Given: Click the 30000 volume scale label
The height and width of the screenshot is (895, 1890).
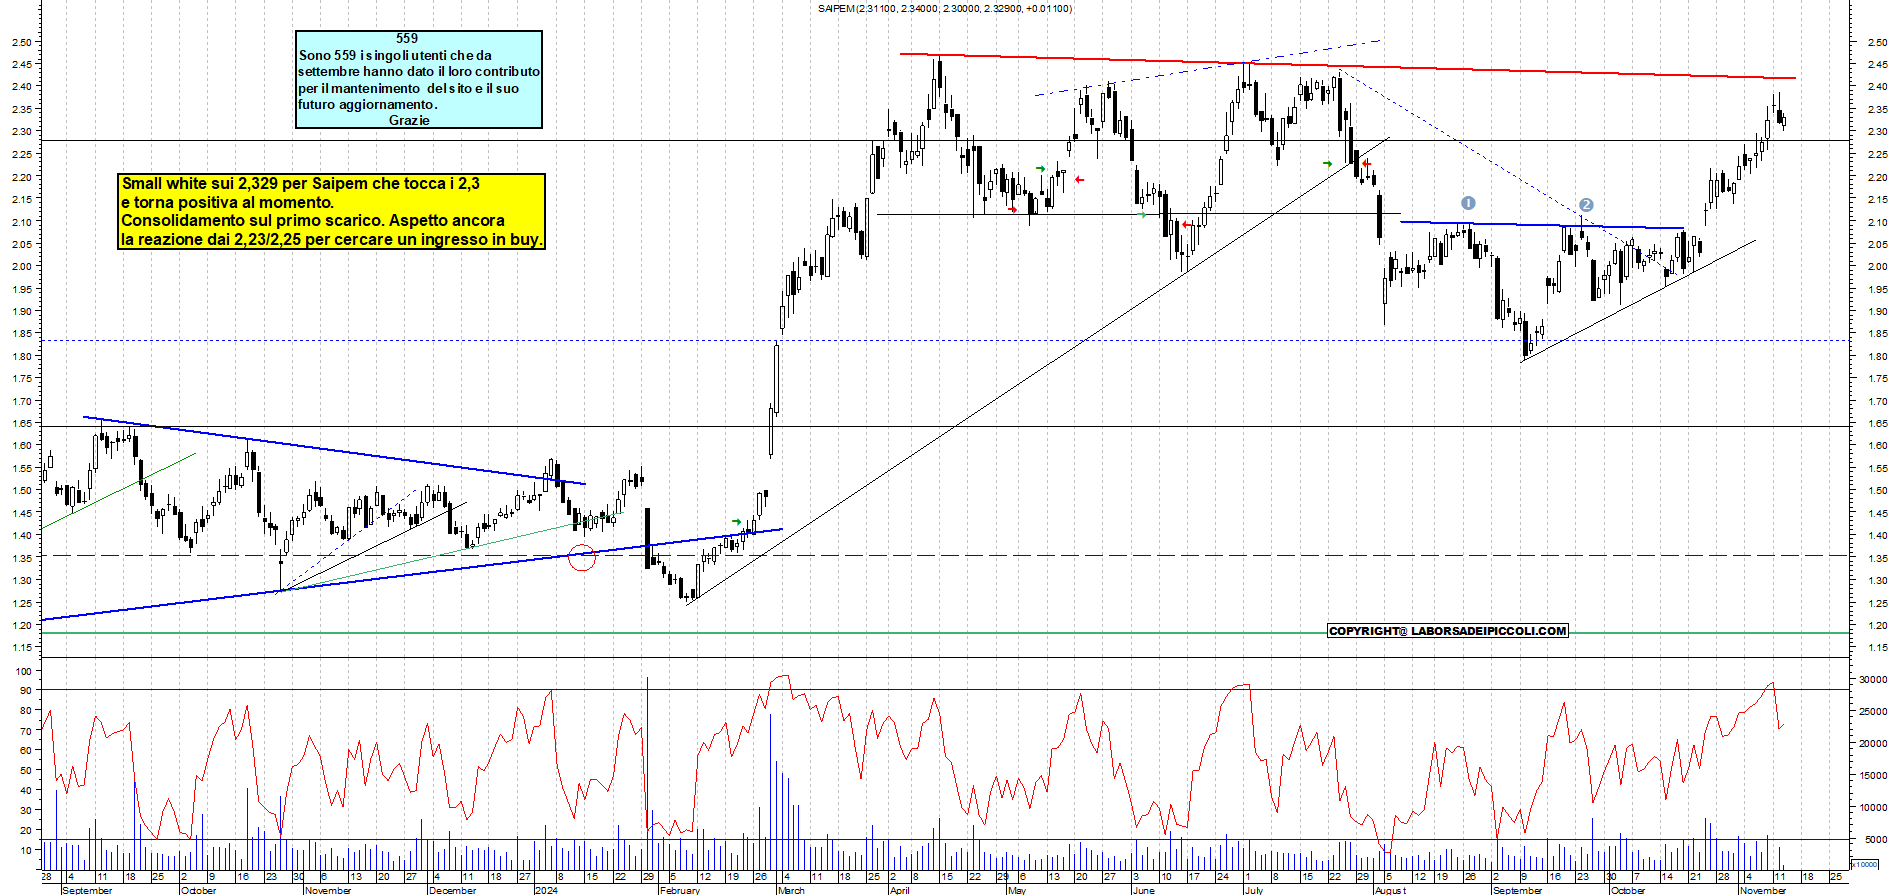Looking at the screenshot, I should [1872, 679].
